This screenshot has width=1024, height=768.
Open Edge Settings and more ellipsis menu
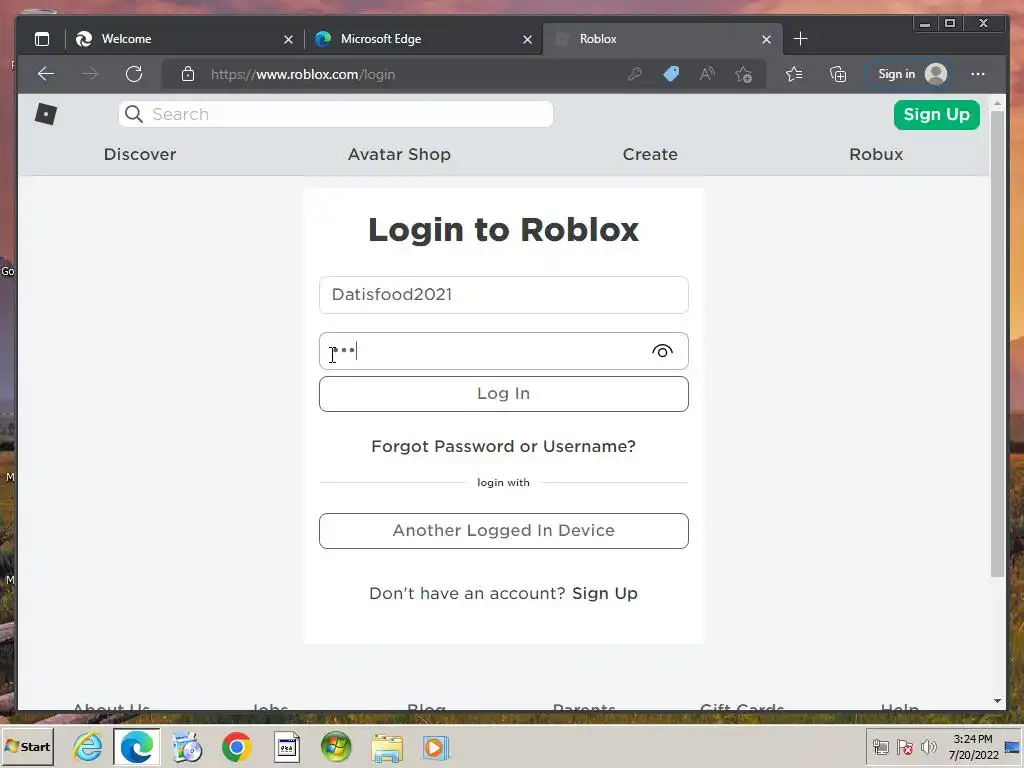click(x=978, y=74)
